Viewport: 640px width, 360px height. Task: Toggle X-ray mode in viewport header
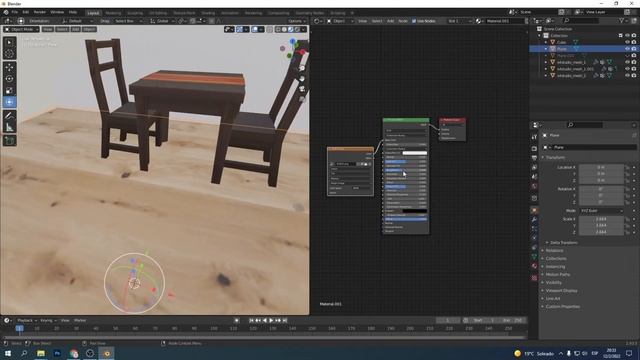click(x=269, y=29)
